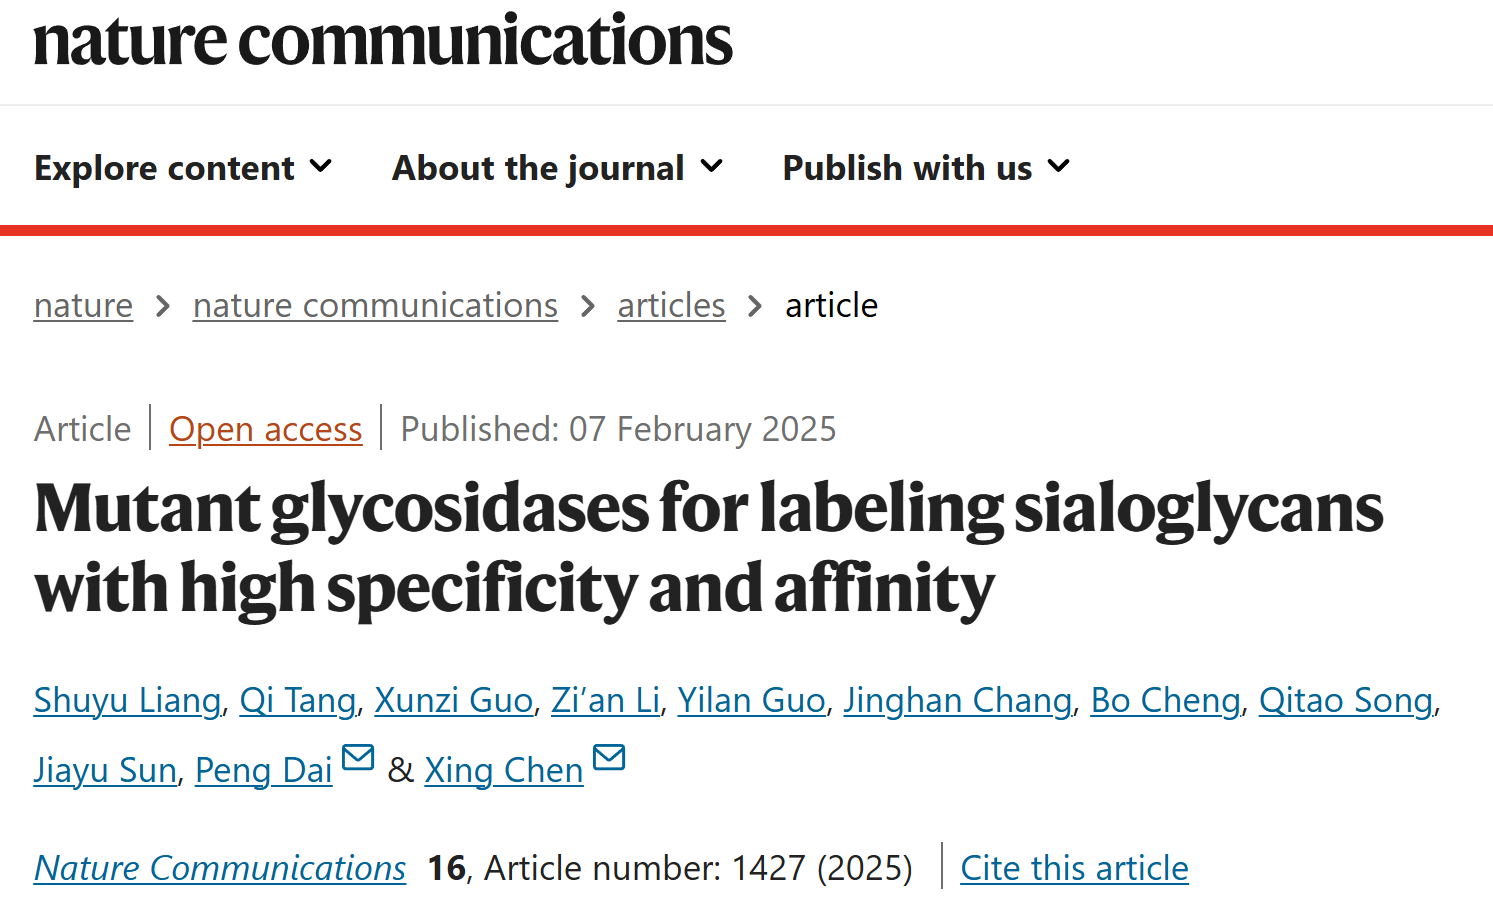Click corresponding author Xing Chen
The width and height of the screenshot is (1493, 919).
[504, 771]
